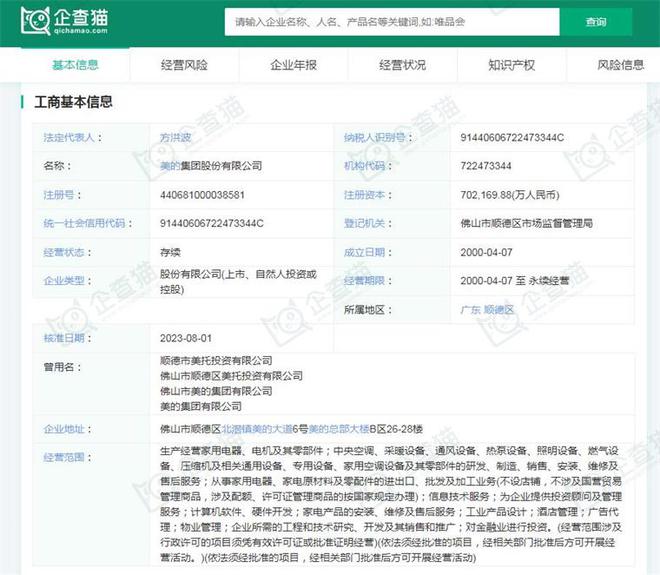Viewport: 660px width, 575px height.
Task: Click the 纳税人识别号 label
Action: click(375, 138)
